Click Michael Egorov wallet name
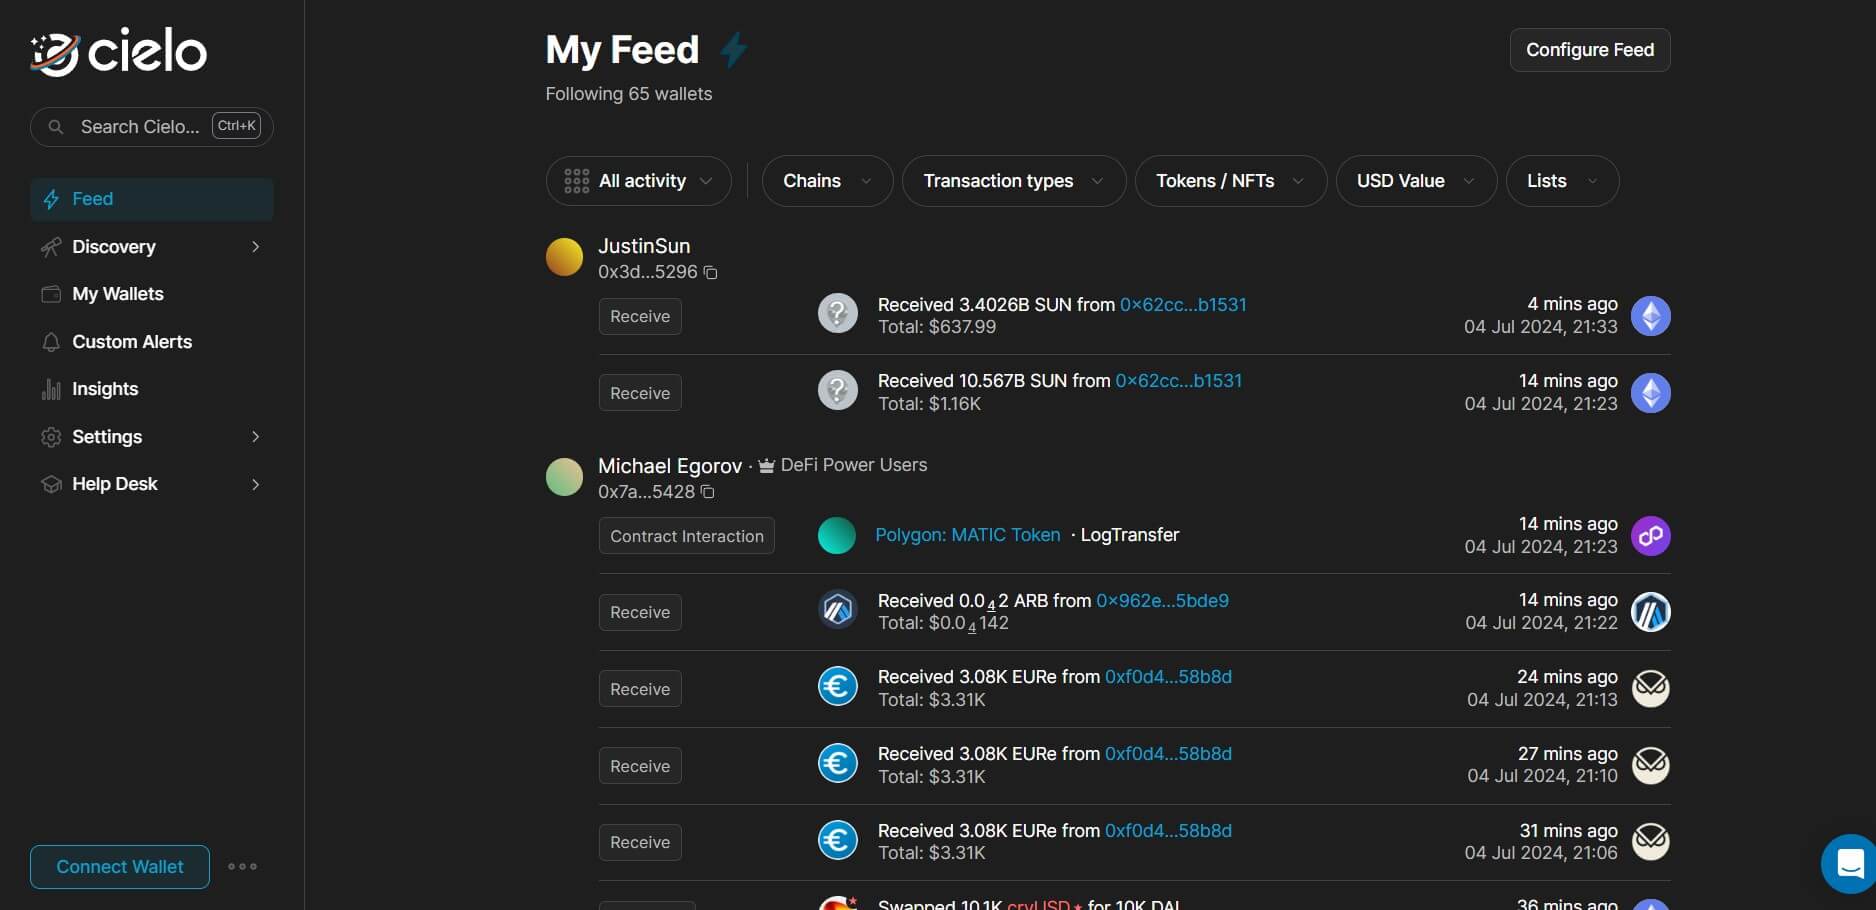The width and height of the screenshot is (1876, 910). [670, 466]
